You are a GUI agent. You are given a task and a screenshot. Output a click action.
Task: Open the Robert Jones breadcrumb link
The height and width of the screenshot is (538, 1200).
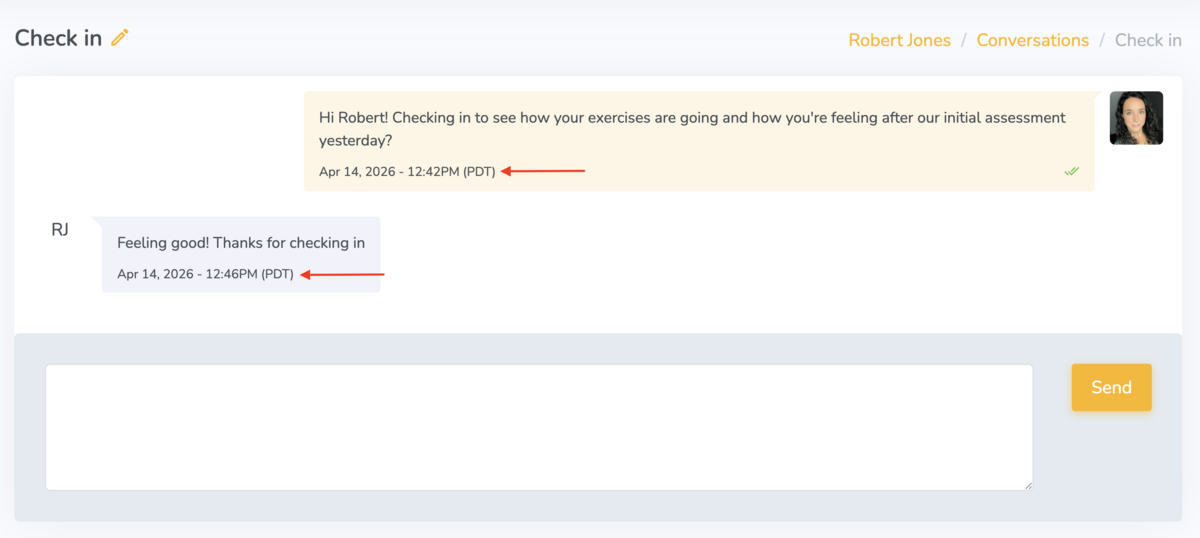[x=899, y=41]
